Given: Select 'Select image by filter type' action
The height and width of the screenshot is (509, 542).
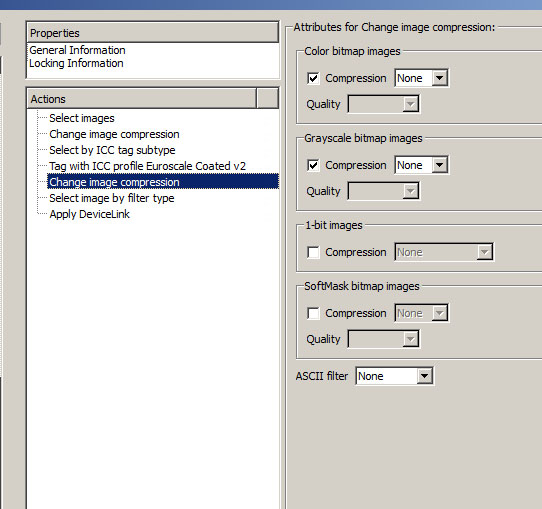Looking at the screenshot, I should pos(112,198).
